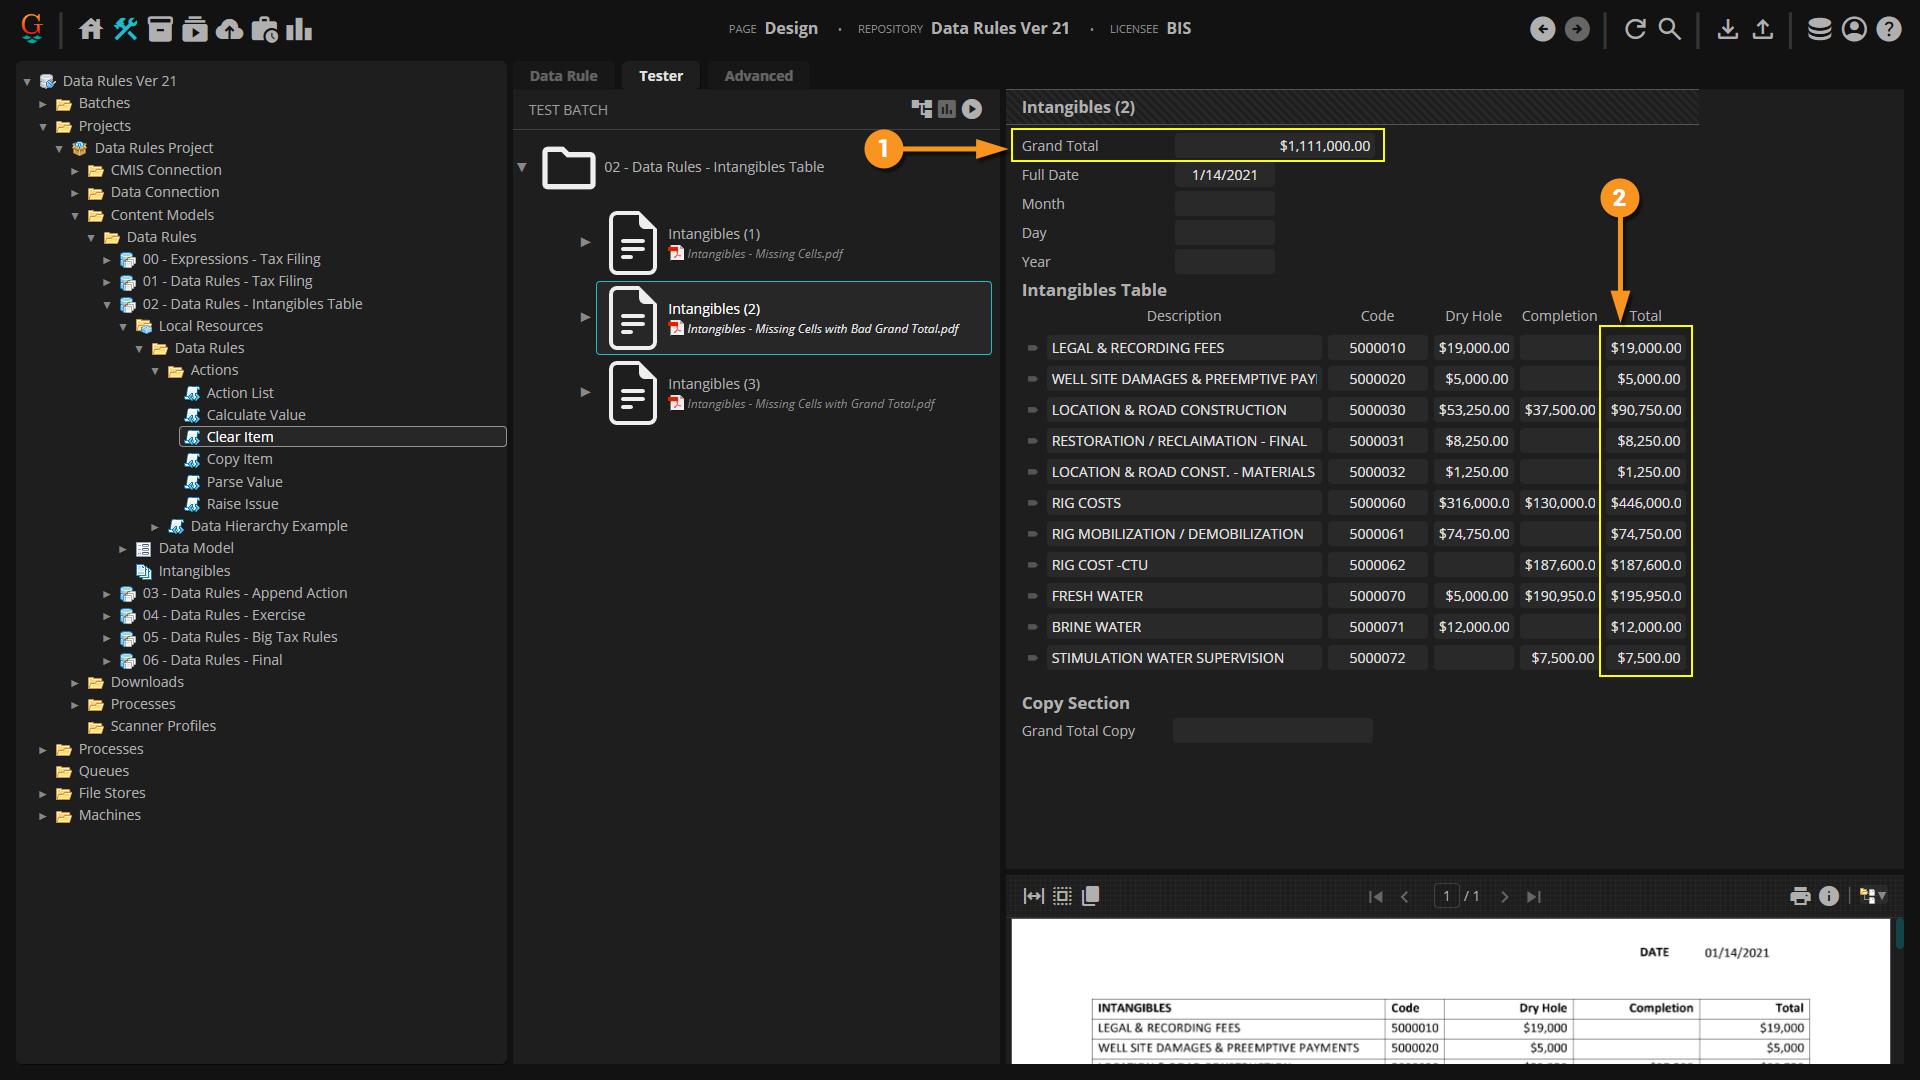The image size is (1920, 1080).
Task: Click the Design tools icon
Action: (126, 29)
